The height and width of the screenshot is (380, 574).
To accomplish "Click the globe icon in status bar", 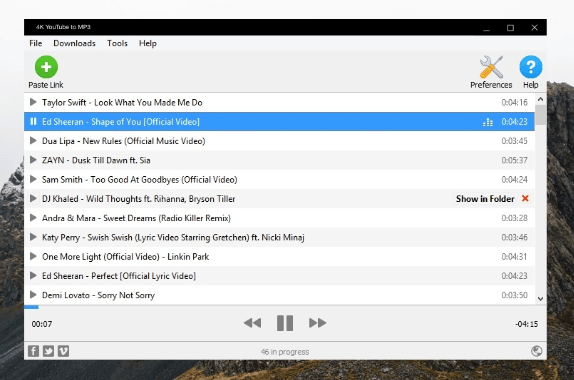I will pyautogui.click(x=537, y=351).
